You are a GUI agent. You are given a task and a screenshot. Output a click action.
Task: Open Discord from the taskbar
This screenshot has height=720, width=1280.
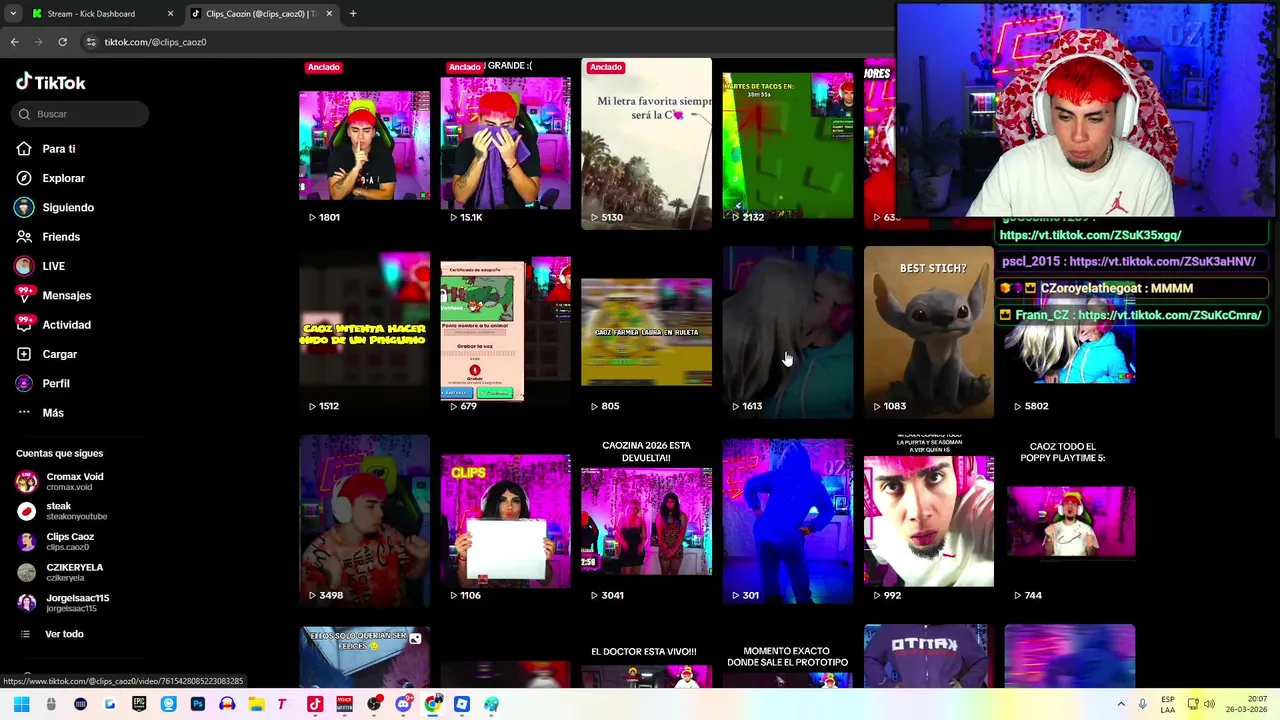[403, 704]
